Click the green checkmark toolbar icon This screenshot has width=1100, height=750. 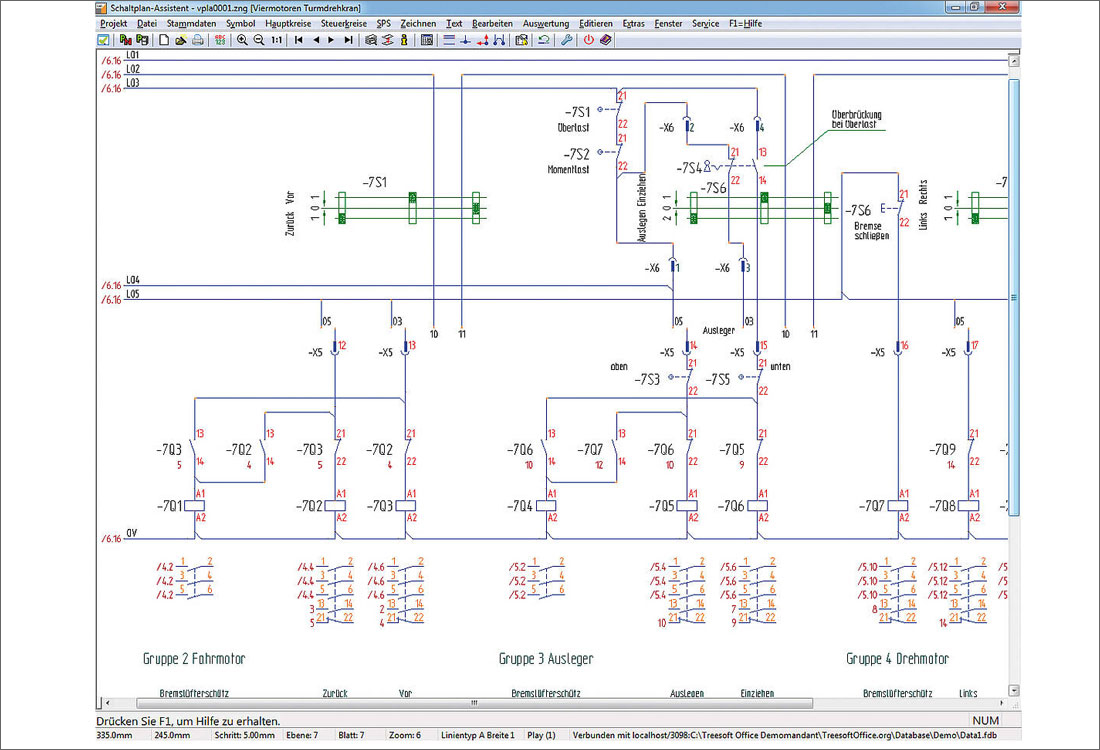[103, 41]
